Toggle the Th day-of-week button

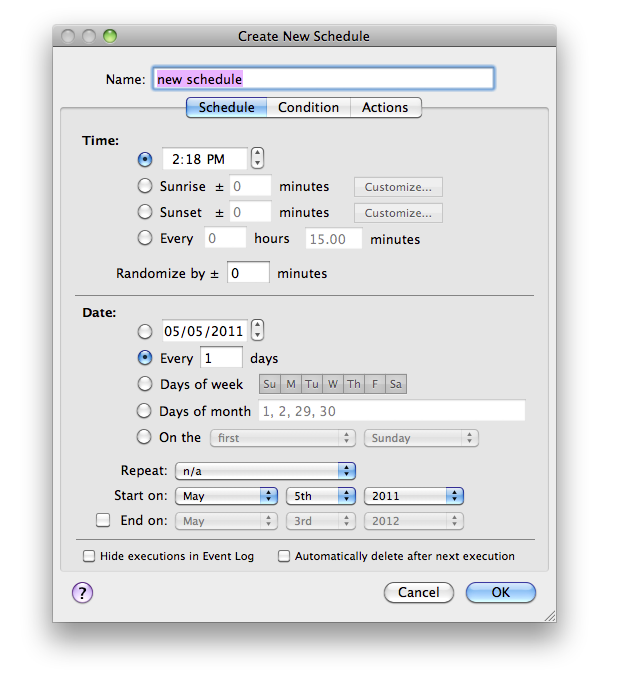354,384
